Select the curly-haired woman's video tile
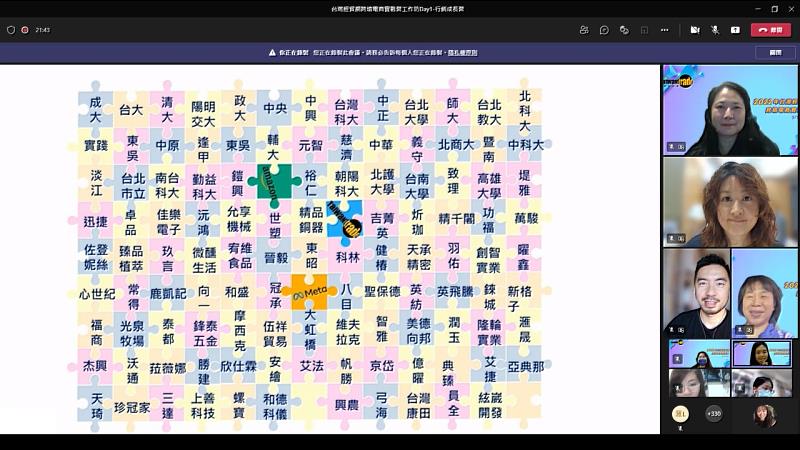Screen dimensions: 800x450 point(730,202)
